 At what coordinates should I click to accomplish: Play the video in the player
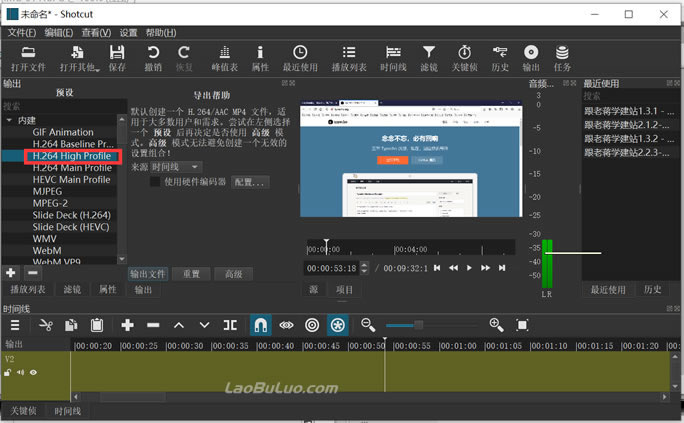469,268
